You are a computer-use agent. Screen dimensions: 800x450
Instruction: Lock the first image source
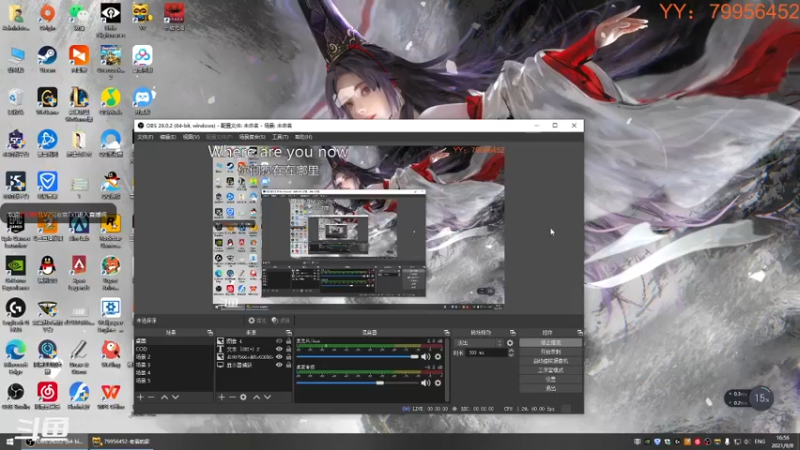coord(288,341)
